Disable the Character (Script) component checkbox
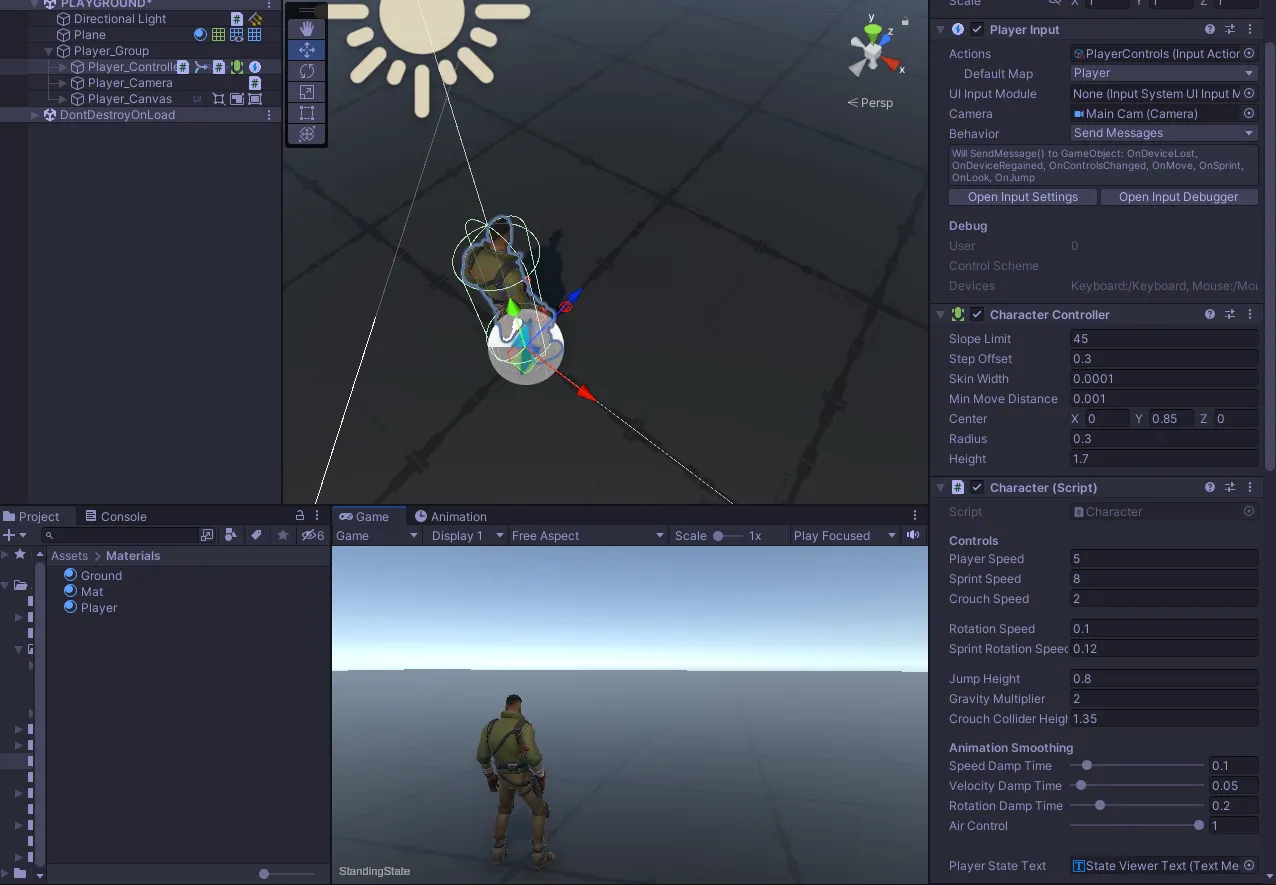1276x885 pixels. (977, 487)
